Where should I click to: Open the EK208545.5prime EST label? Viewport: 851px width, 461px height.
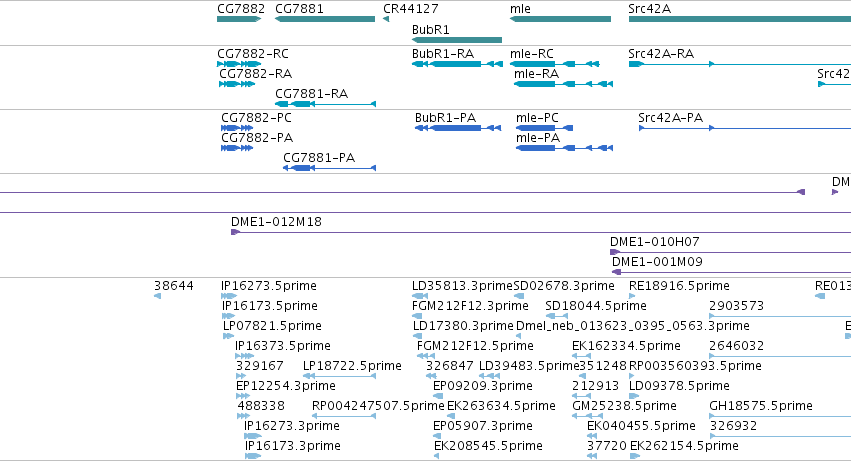488,447
